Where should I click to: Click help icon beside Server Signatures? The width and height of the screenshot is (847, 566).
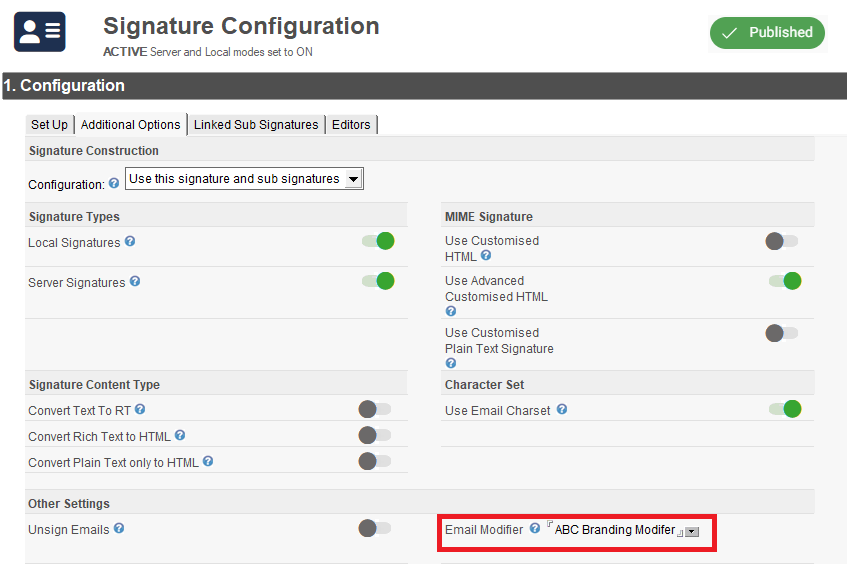[135, 282]
